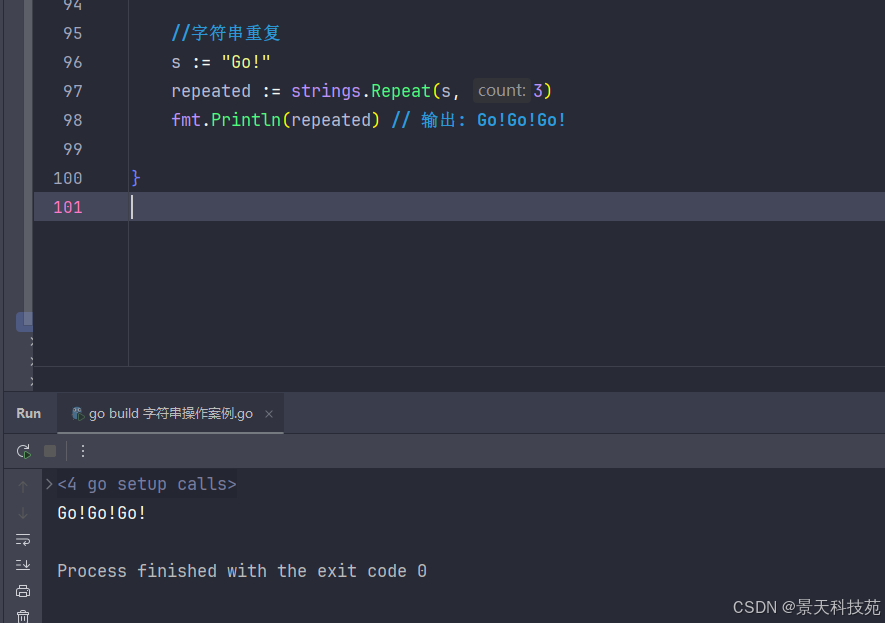885x623 pixels.
Task: Jump down the stack trace arrow
Action: point(23,513)
